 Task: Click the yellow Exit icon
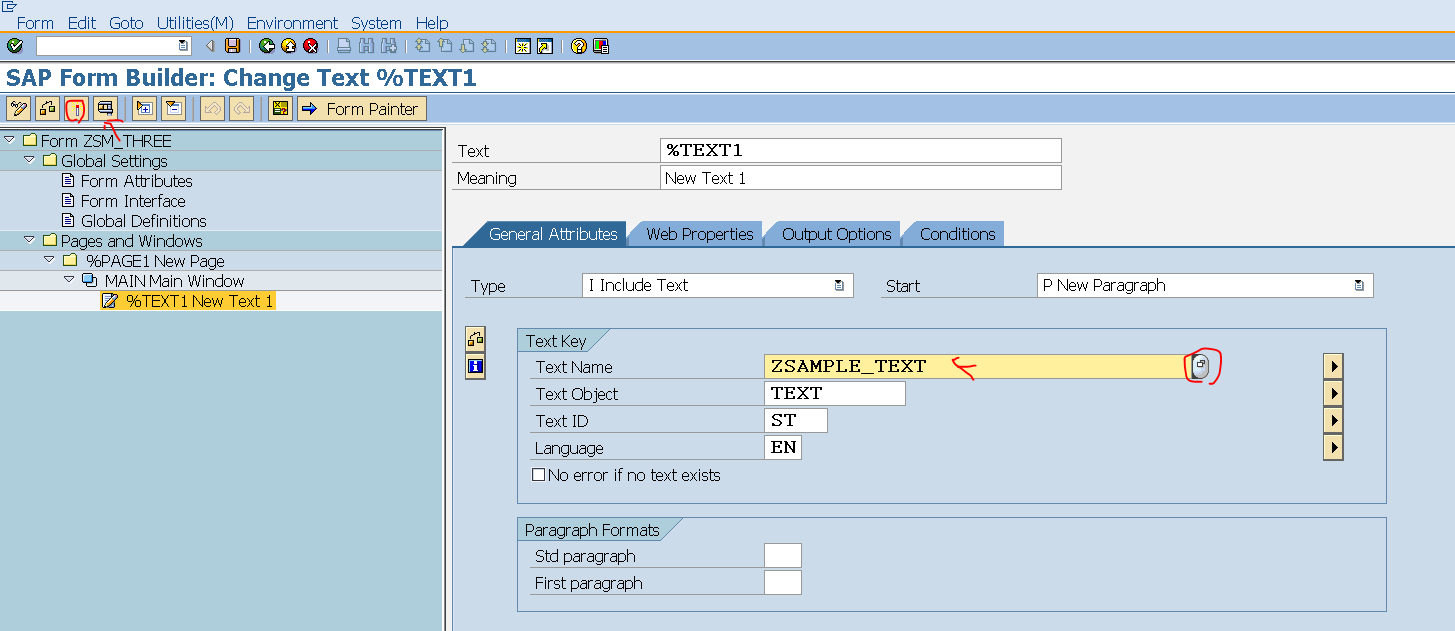(x=289, y=46)
